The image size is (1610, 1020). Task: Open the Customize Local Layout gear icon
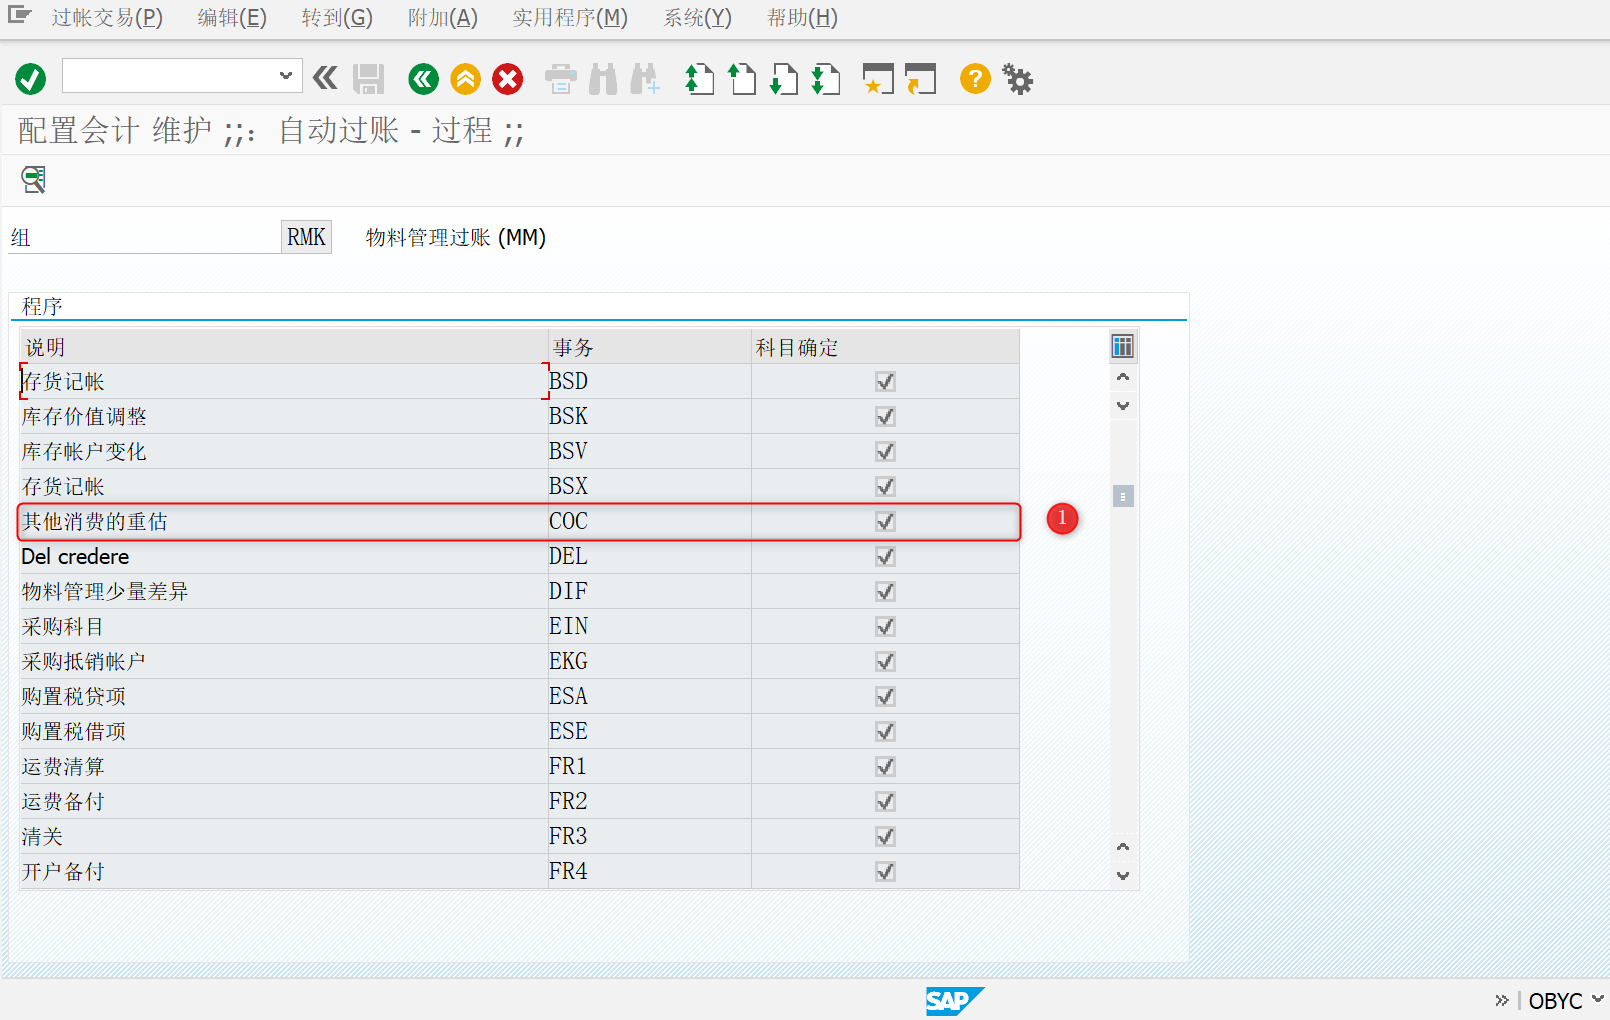tap(1017, 79)
